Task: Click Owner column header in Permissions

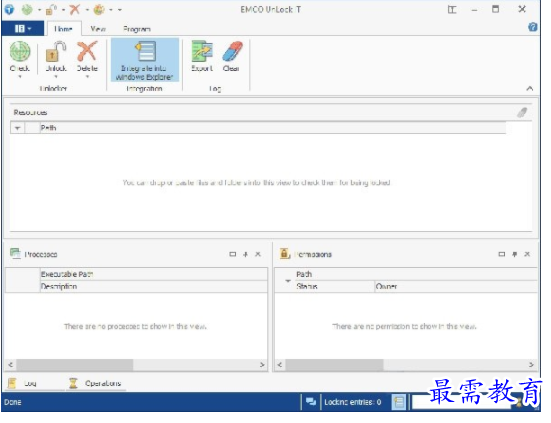Action: [456, 286]
